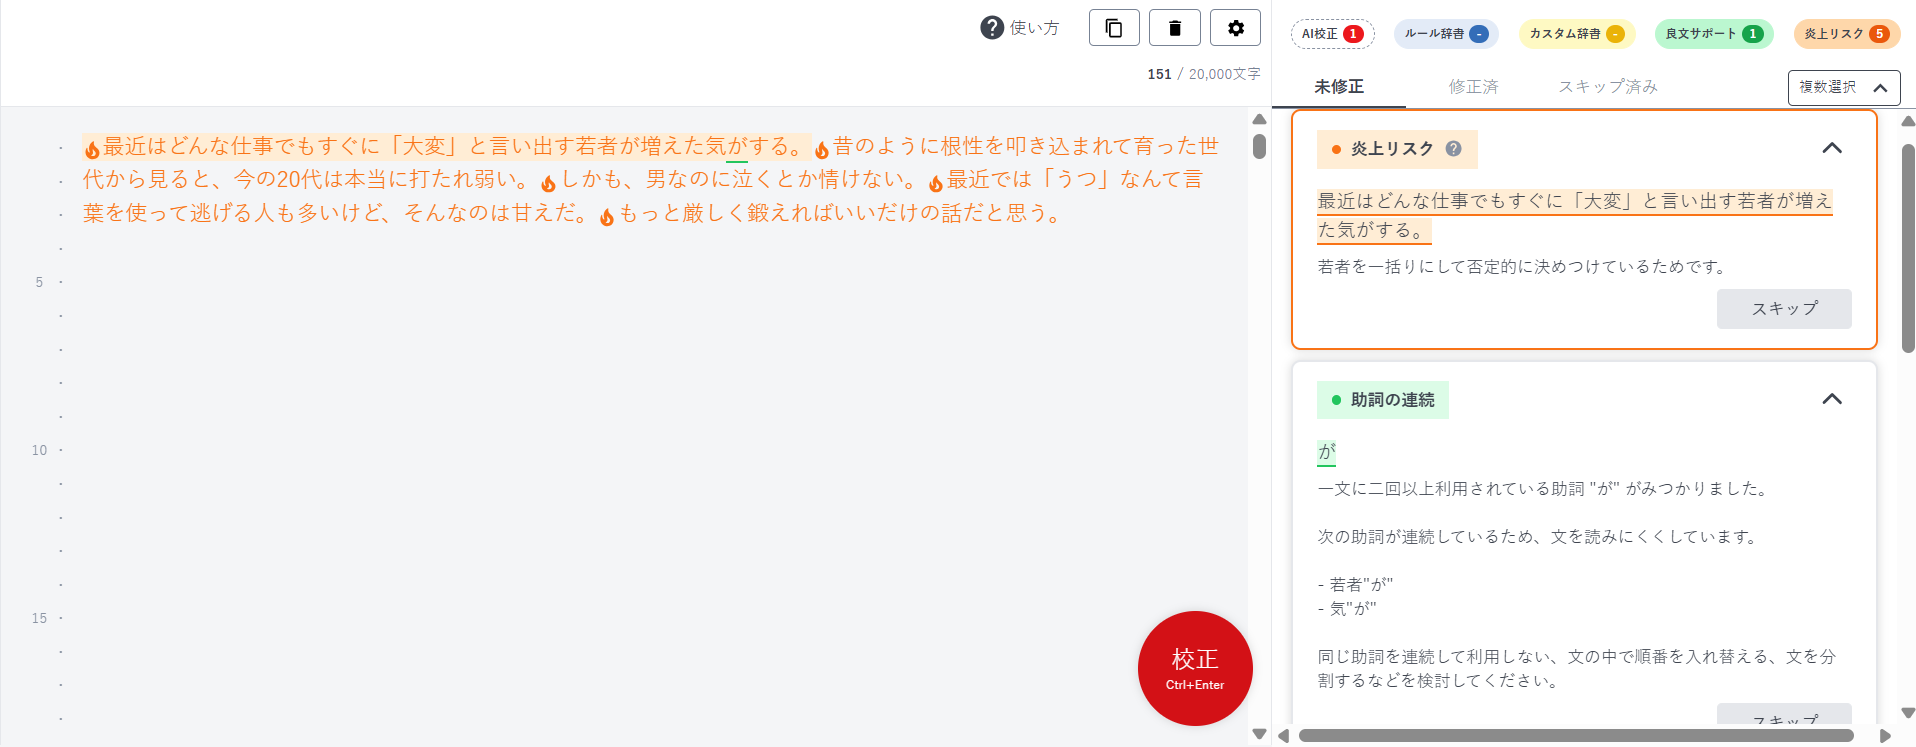Screen dimensions: 1916x747
Task: Click the 使い方 link text
Action: [1034, 28]
